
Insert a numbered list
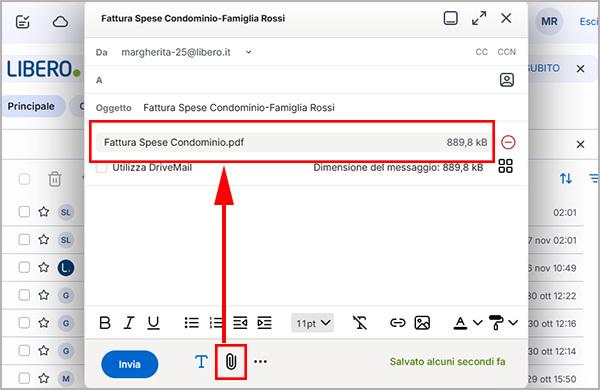pos(216,323)
